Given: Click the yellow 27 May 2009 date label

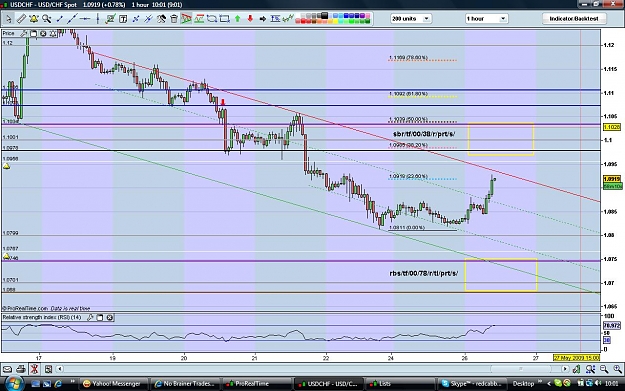Looking at the screenshot, I should point(576,358).
